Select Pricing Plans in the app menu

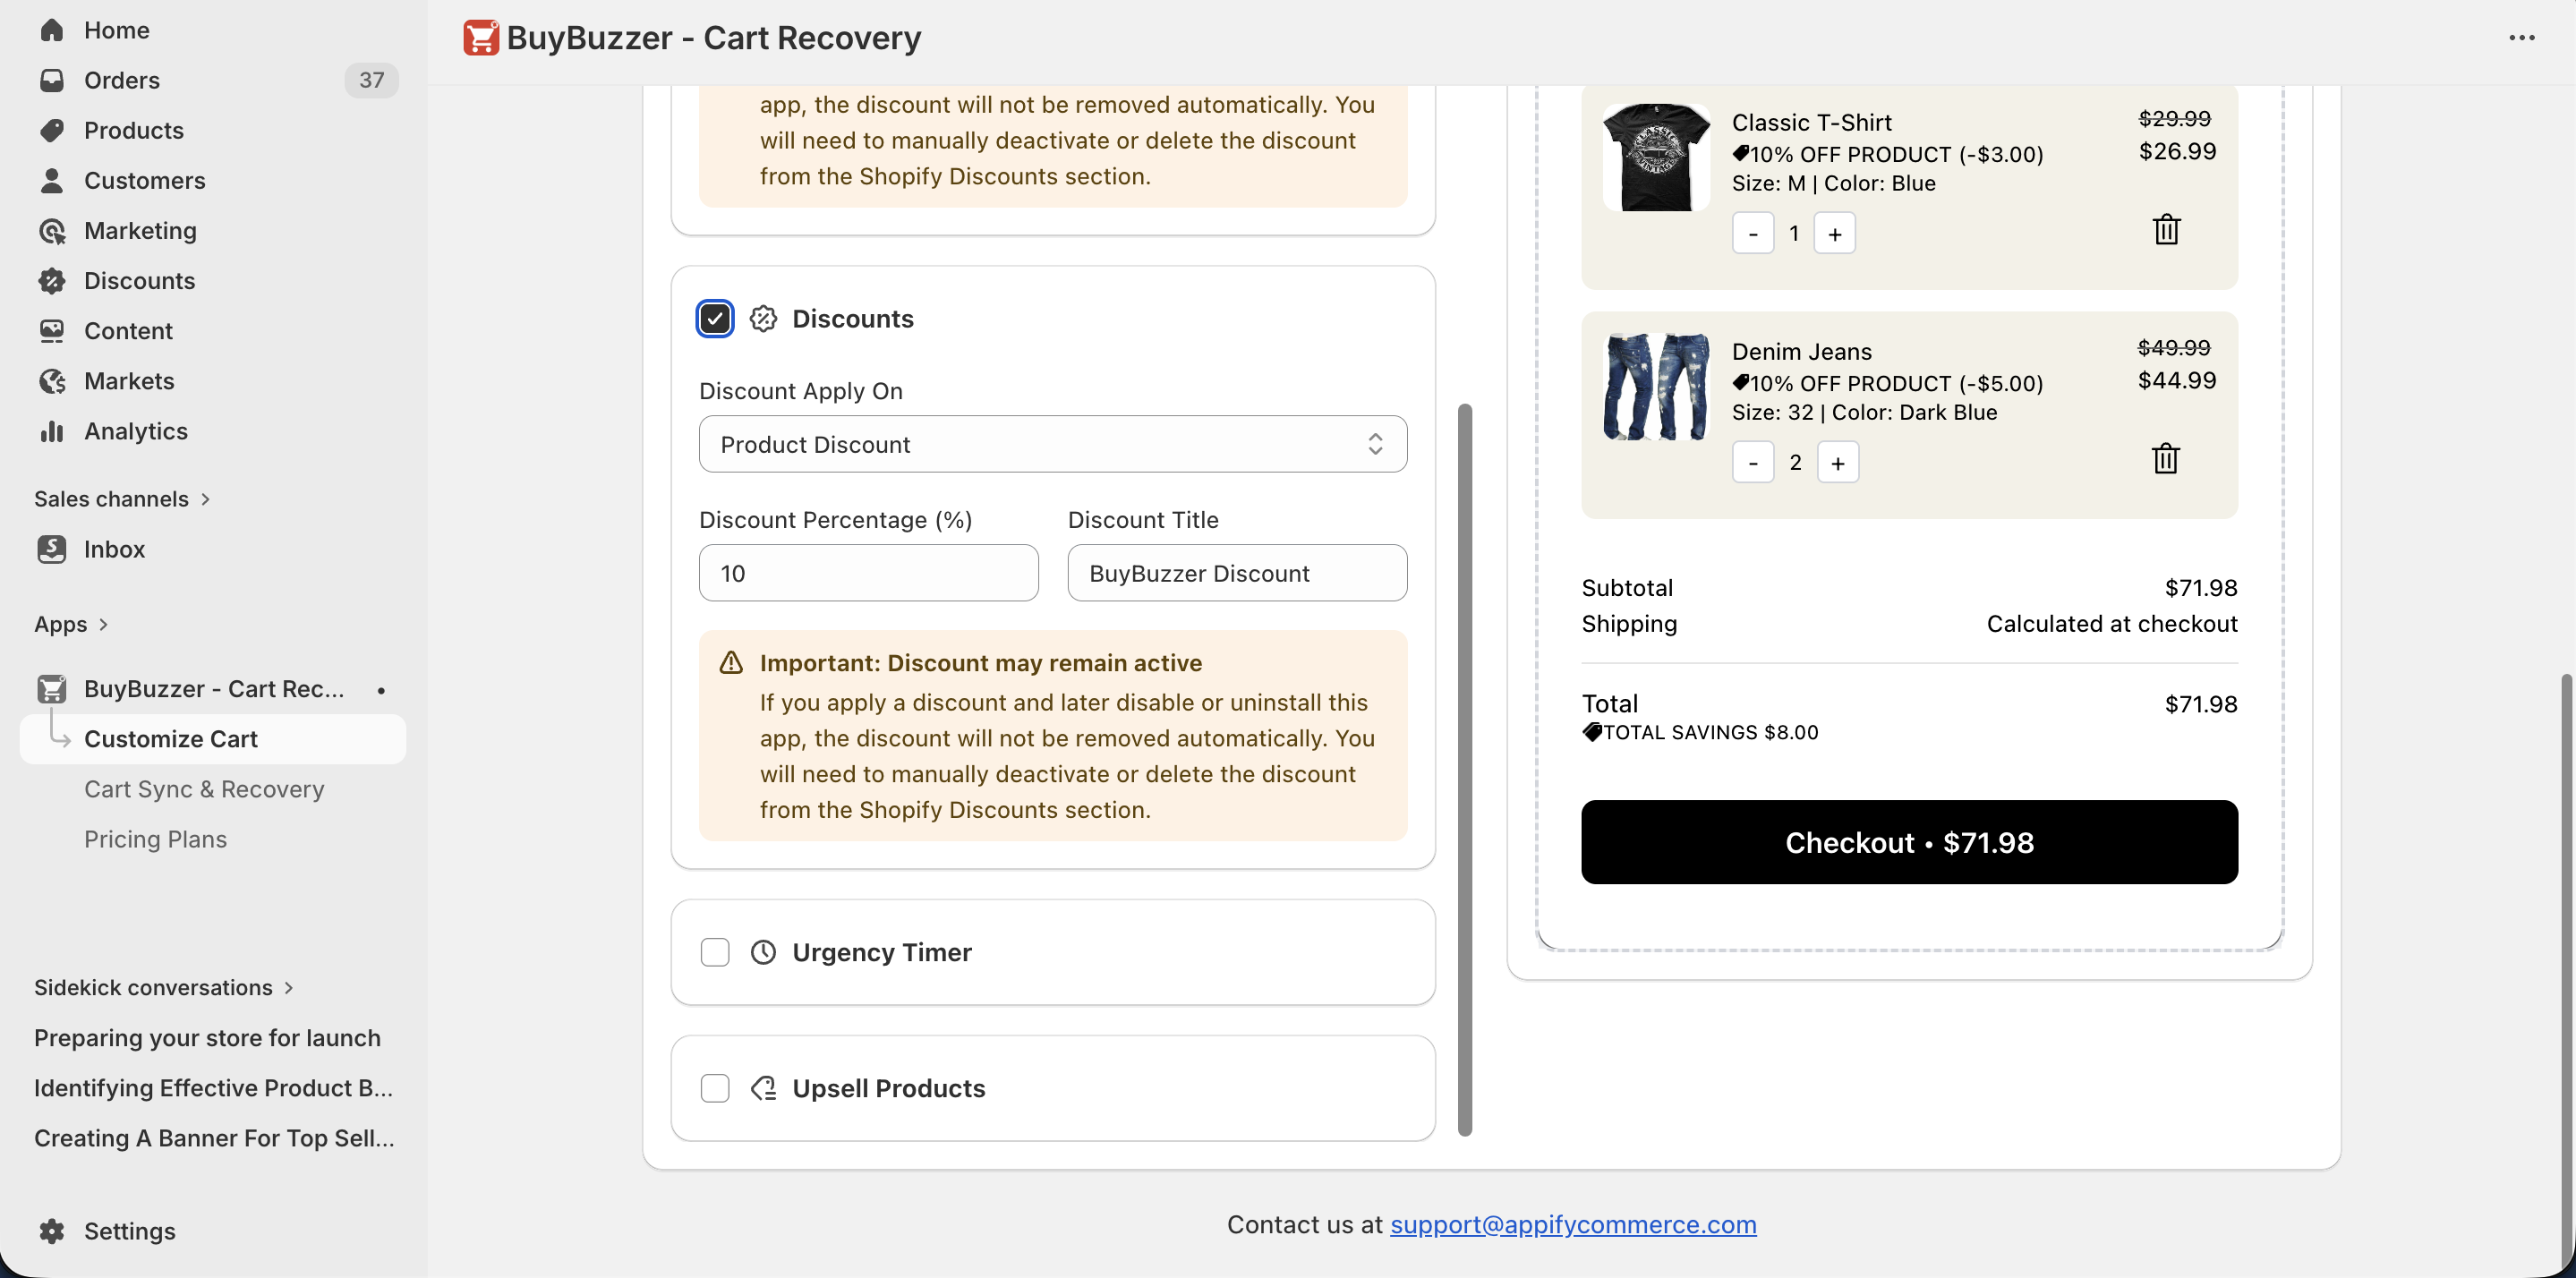coord(155,839)
